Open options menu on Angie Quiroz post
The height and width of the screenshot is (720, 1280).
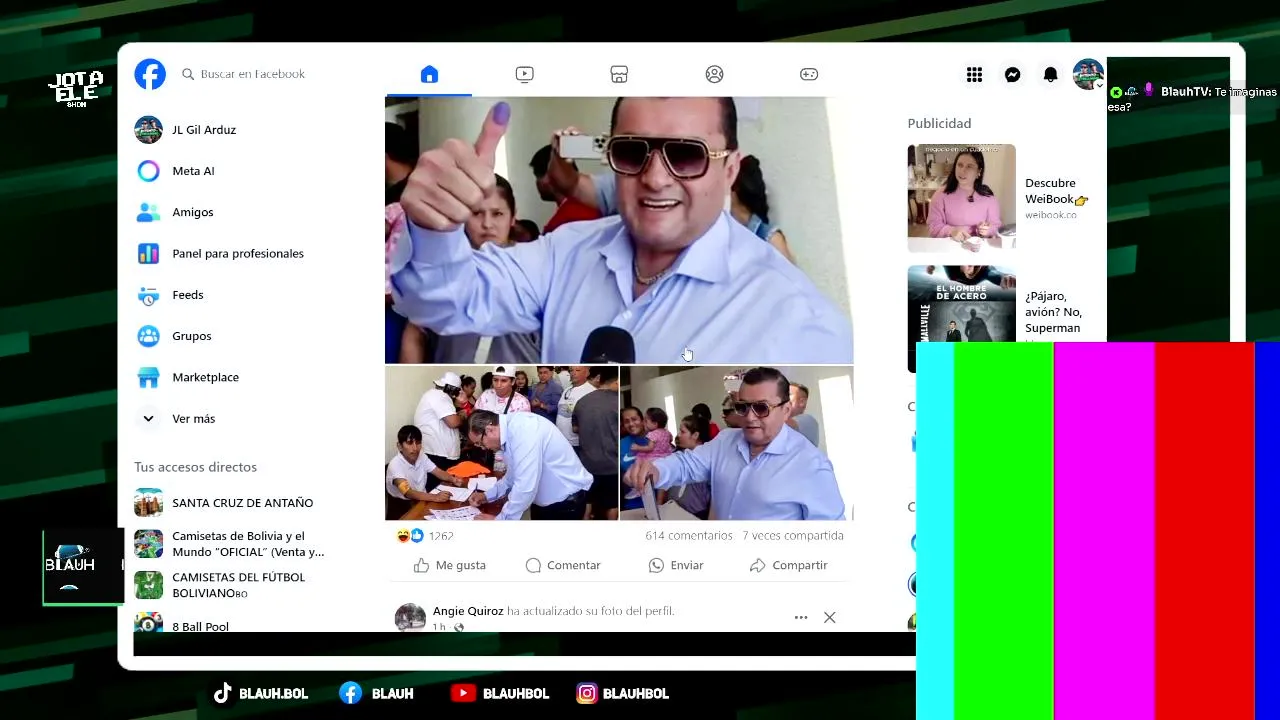801,617
